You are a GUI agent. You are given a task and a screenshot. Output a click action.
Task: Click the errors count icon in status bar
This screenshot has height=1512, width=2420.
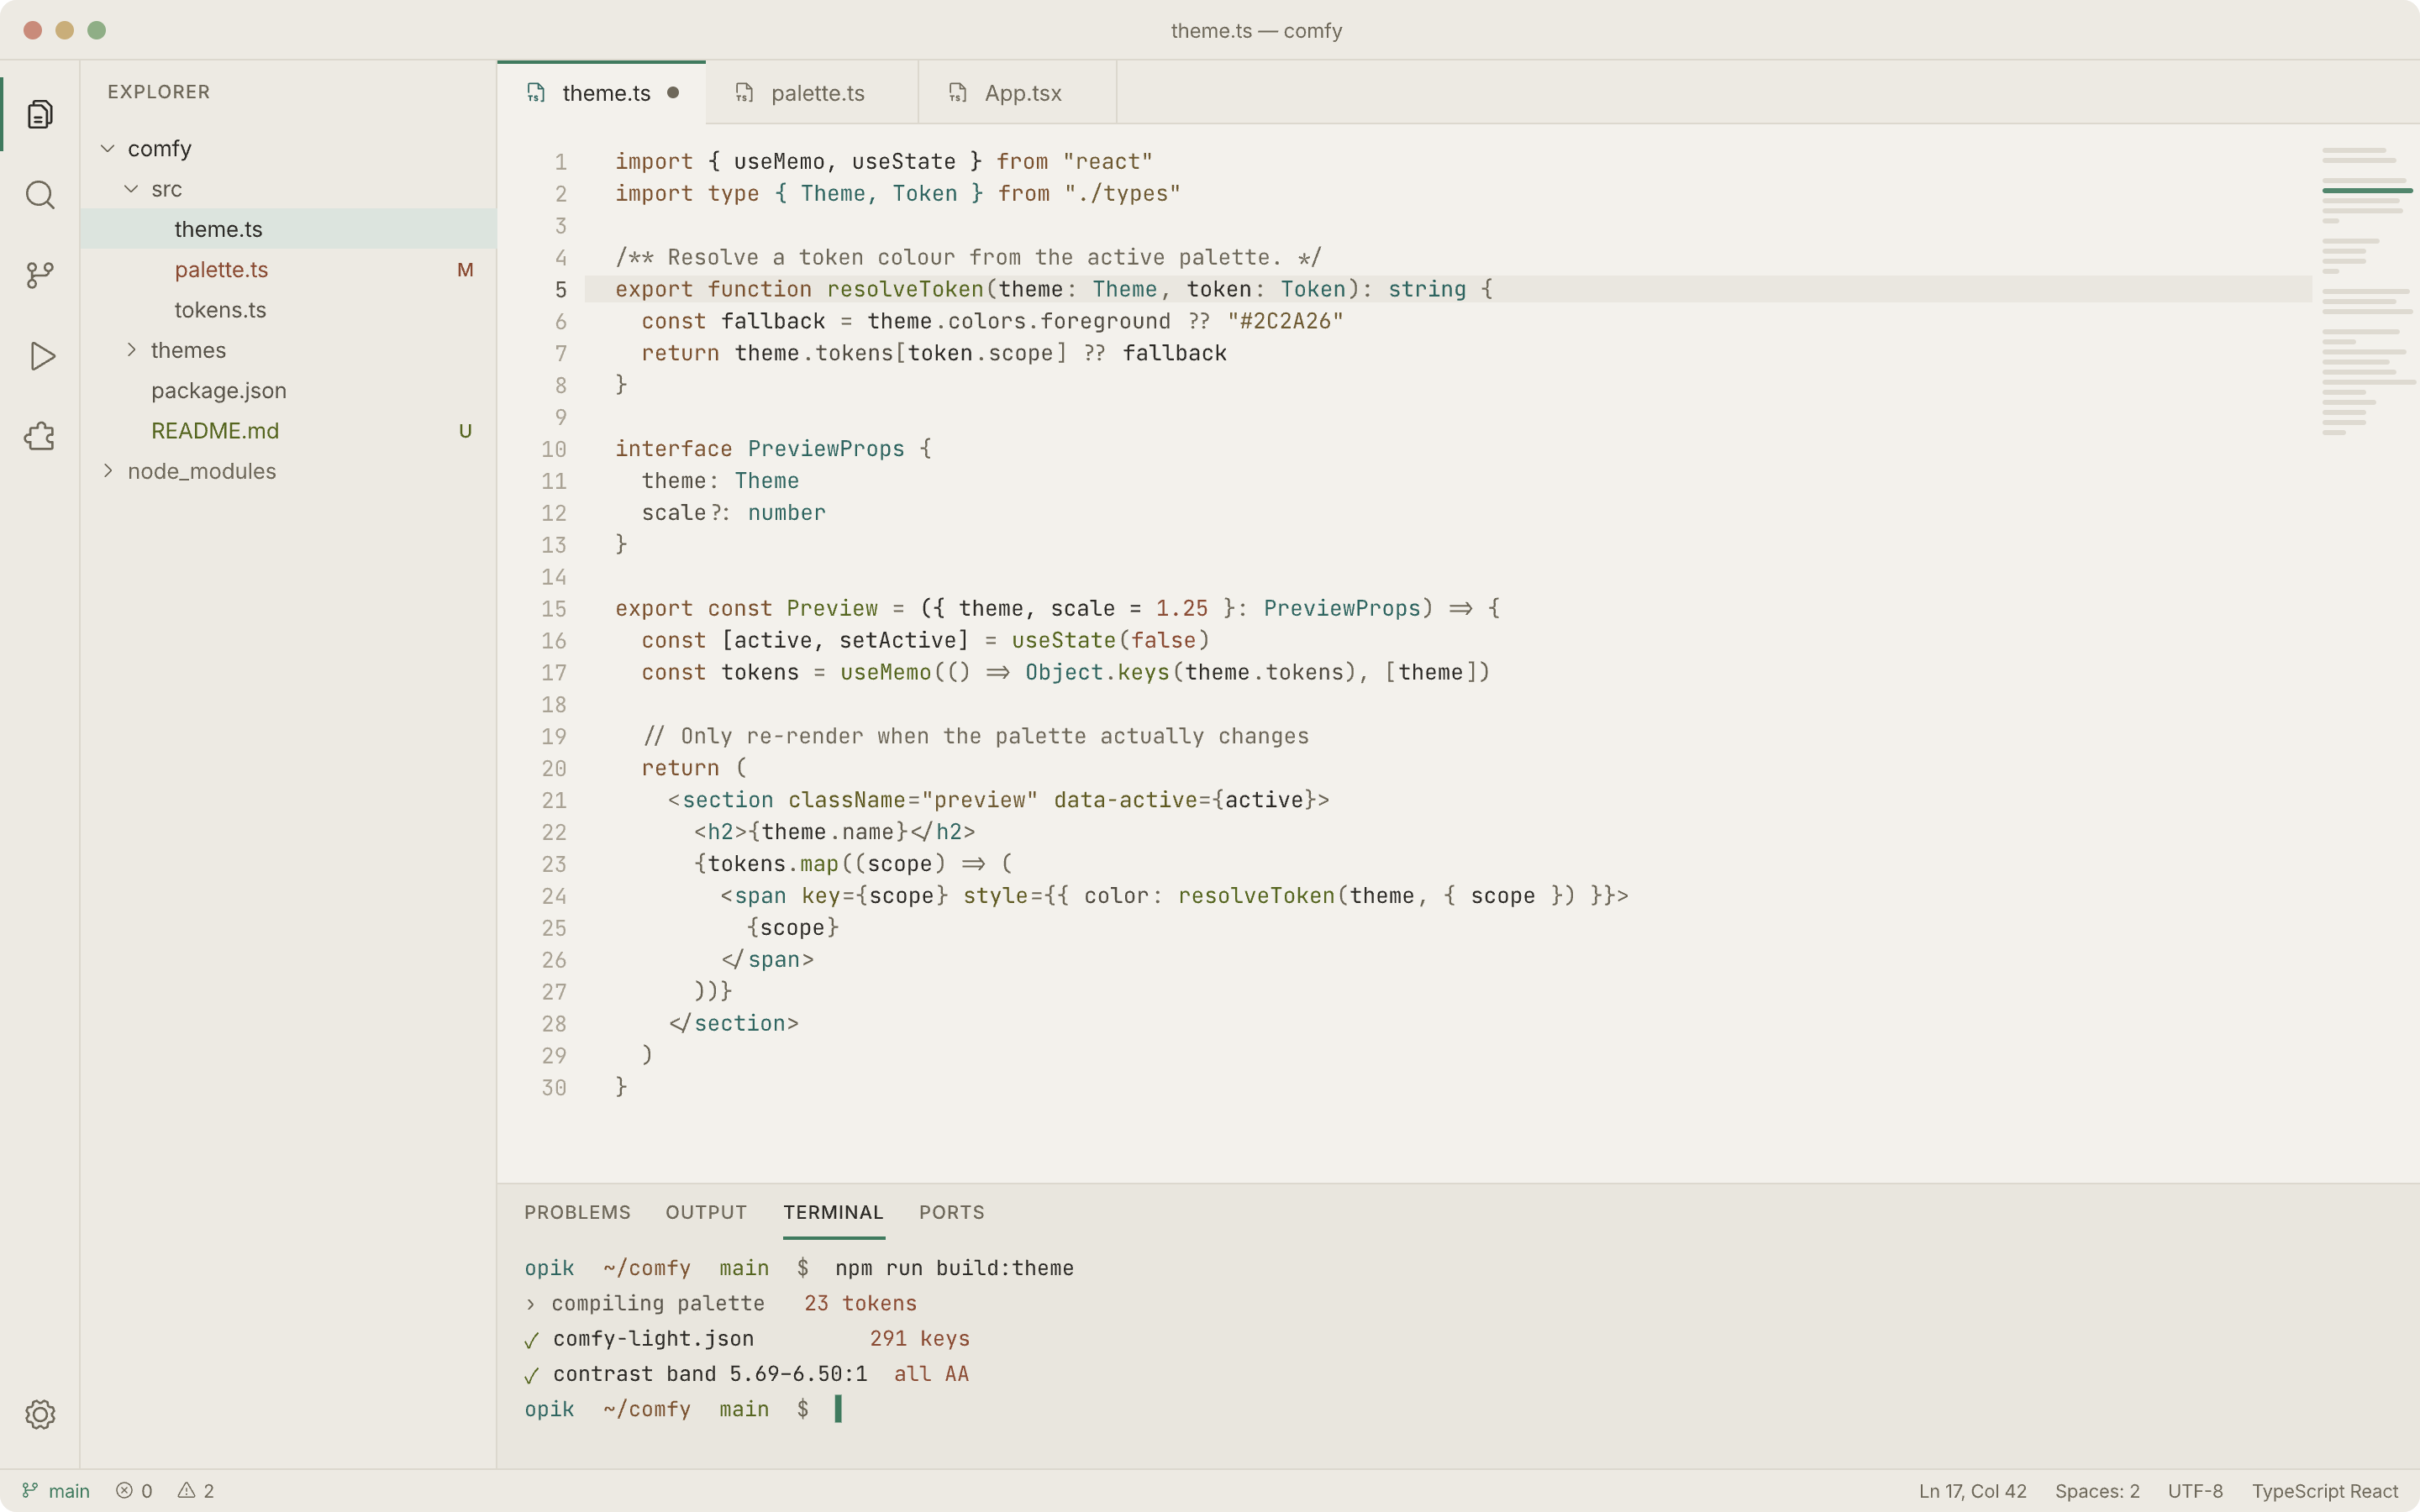(124, 1490)
